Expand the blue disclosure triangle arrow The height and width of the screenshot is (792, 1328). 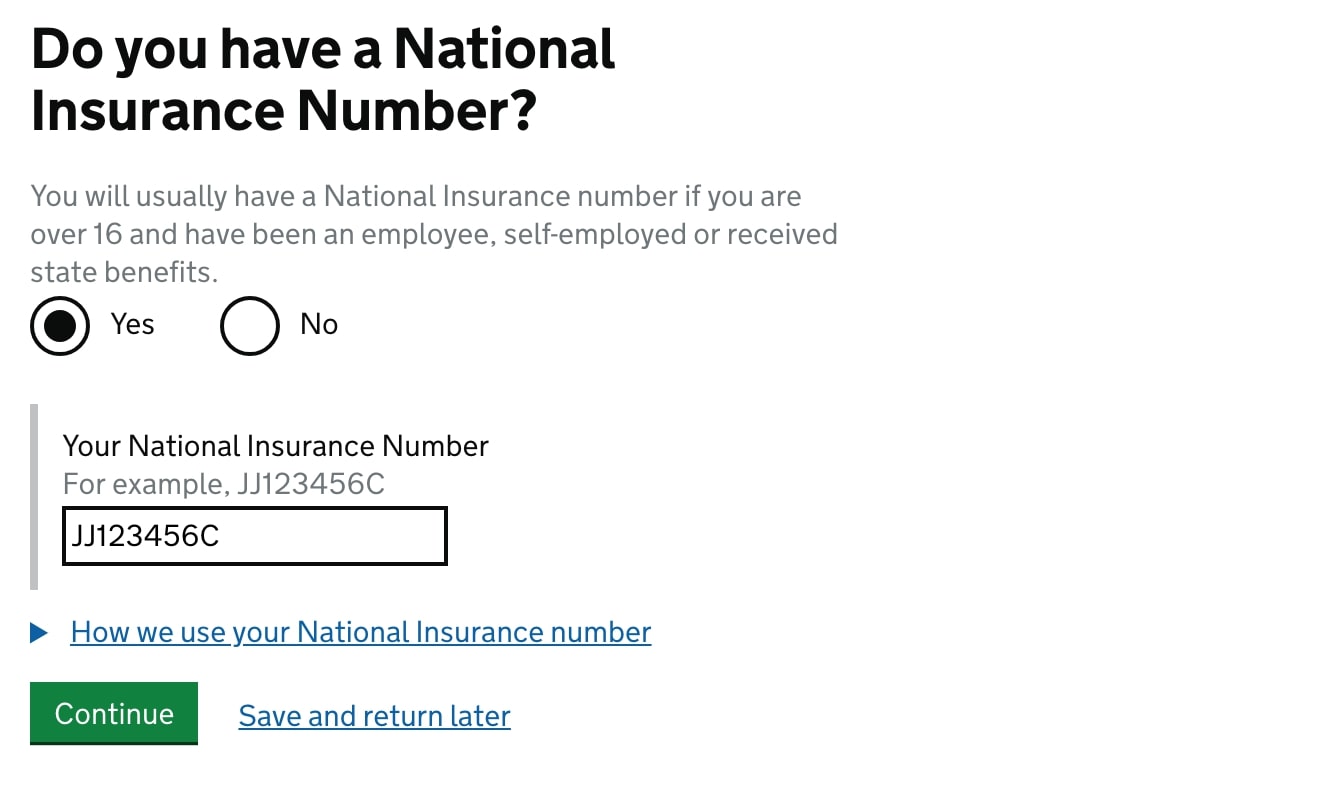point(39,632)
